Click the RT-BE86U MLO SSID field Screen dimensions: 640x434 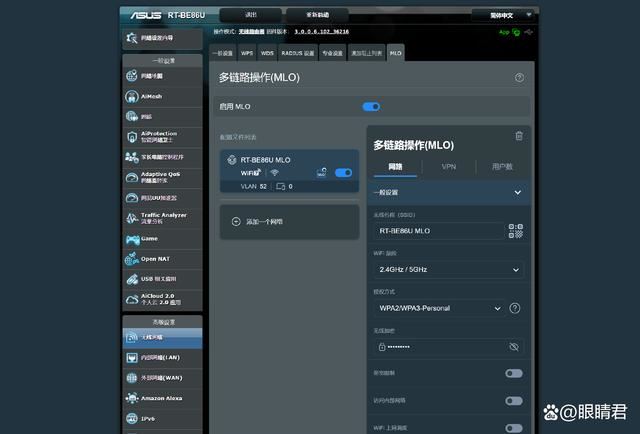[x=438, y=231]
